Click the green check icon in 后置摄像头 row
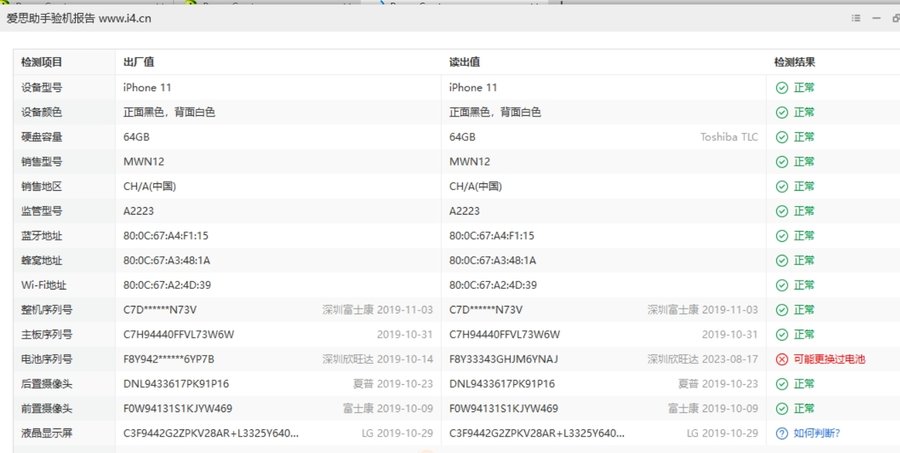Viewport: 900px width, 453px height. point(782,384)
